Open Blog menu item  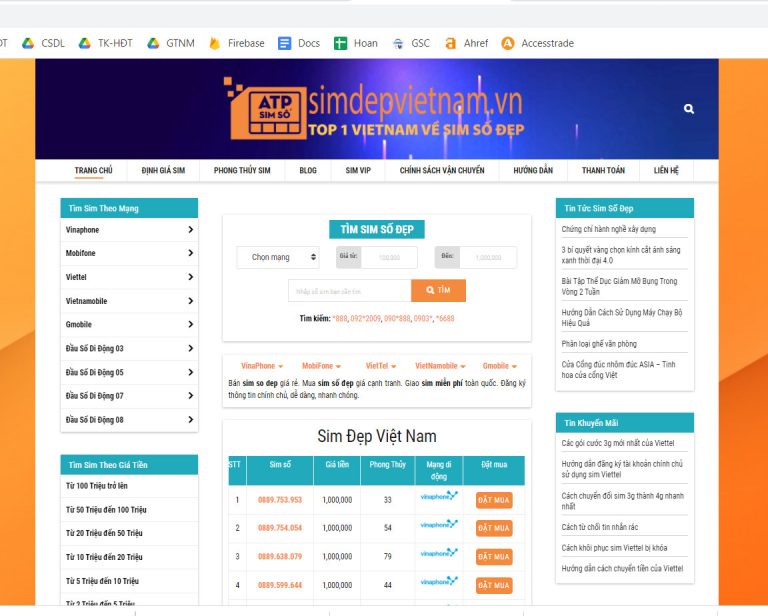click(x=308, y=170)
